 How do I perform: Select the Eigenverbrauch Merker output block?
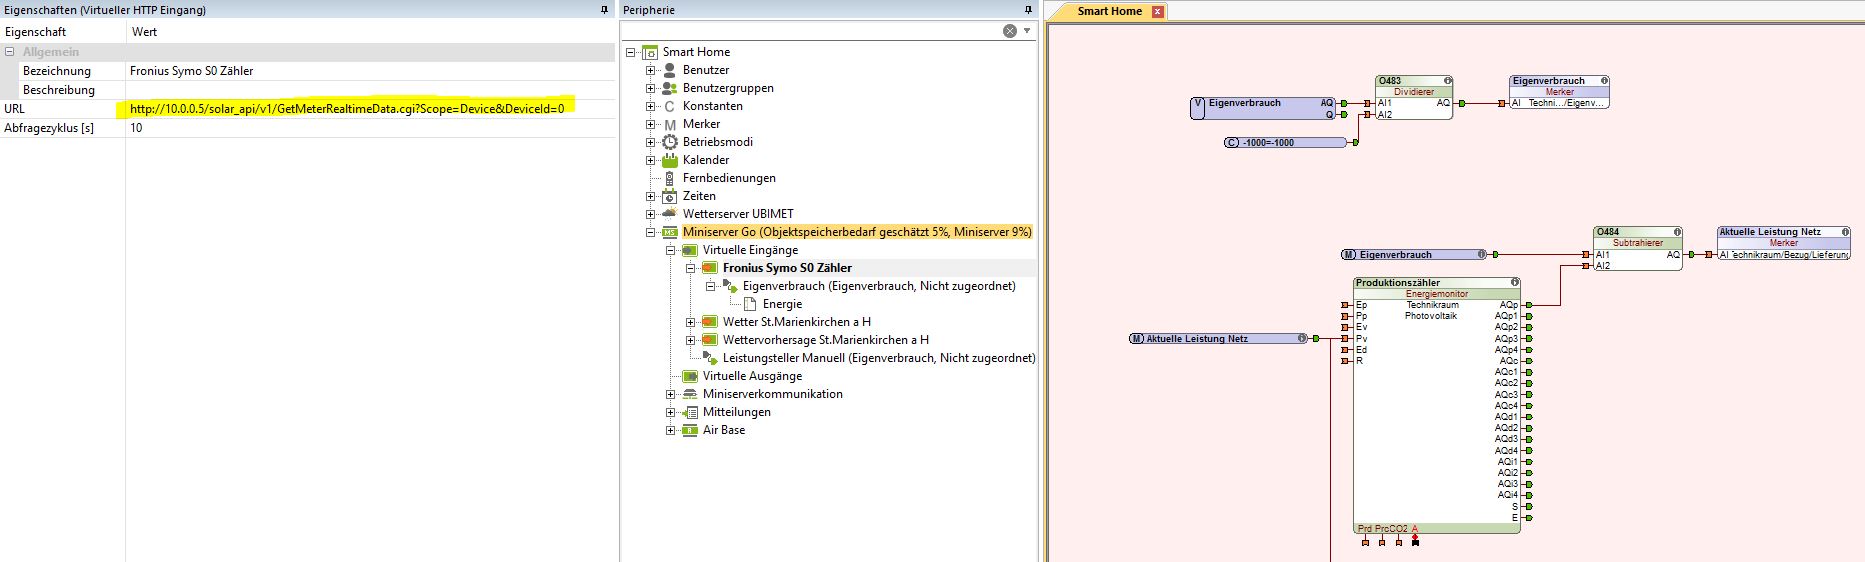point(1559,92)
